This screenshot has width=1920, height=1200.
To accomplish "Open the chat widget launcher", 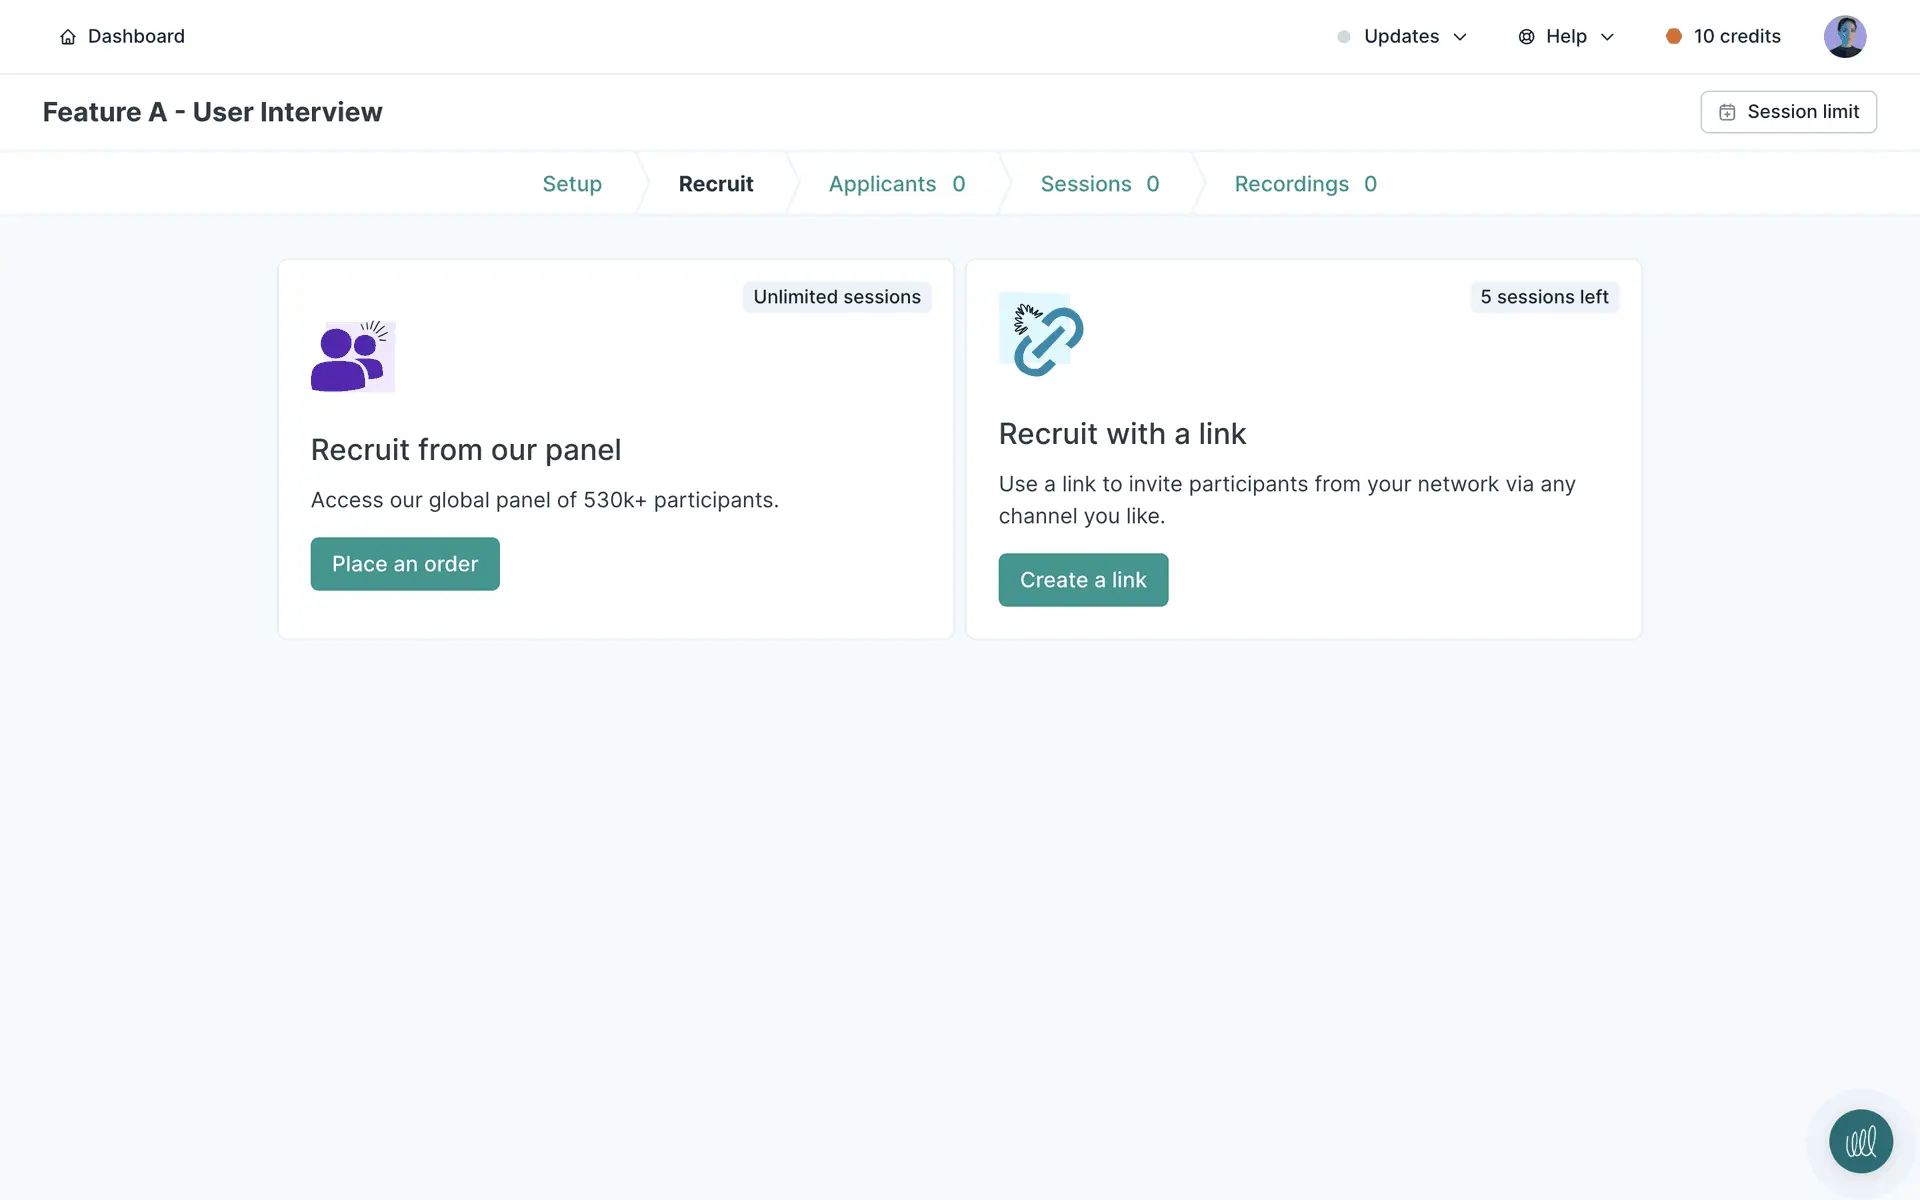I will (1860, 1141).
